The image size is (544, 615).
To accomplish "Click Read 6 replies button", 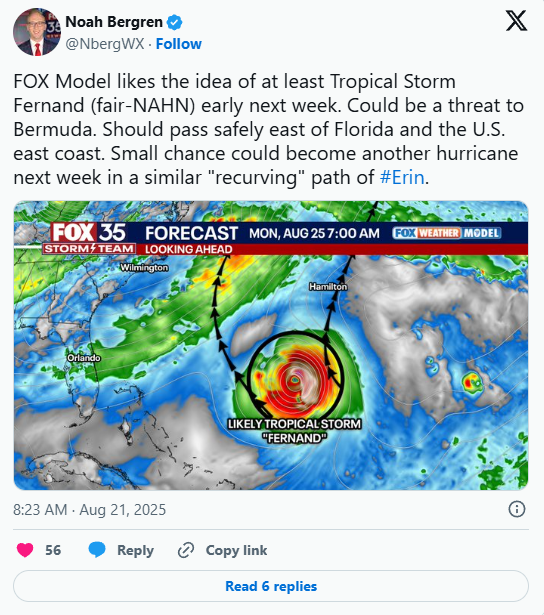I will pyautogui.click(x=271, y=586).
